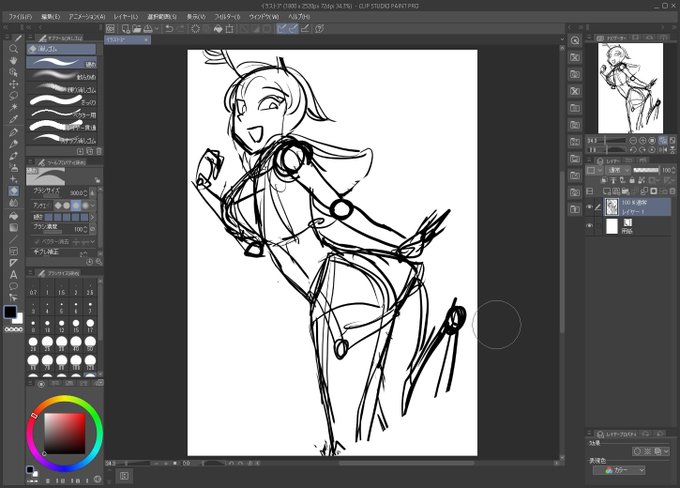Click the brush size input field
This screenshot has width=680, height=488.
(x=76, y=193)
